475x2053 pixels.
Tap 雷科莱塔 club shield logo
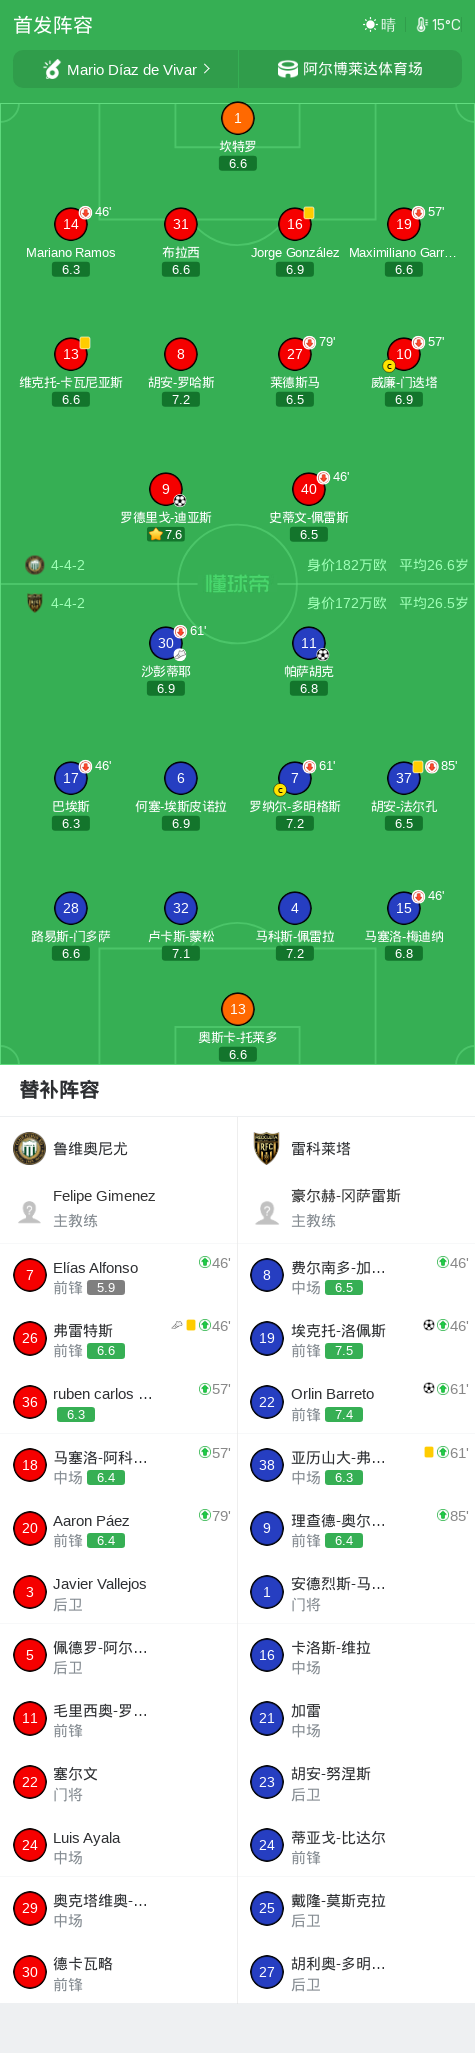(266, 1148)
